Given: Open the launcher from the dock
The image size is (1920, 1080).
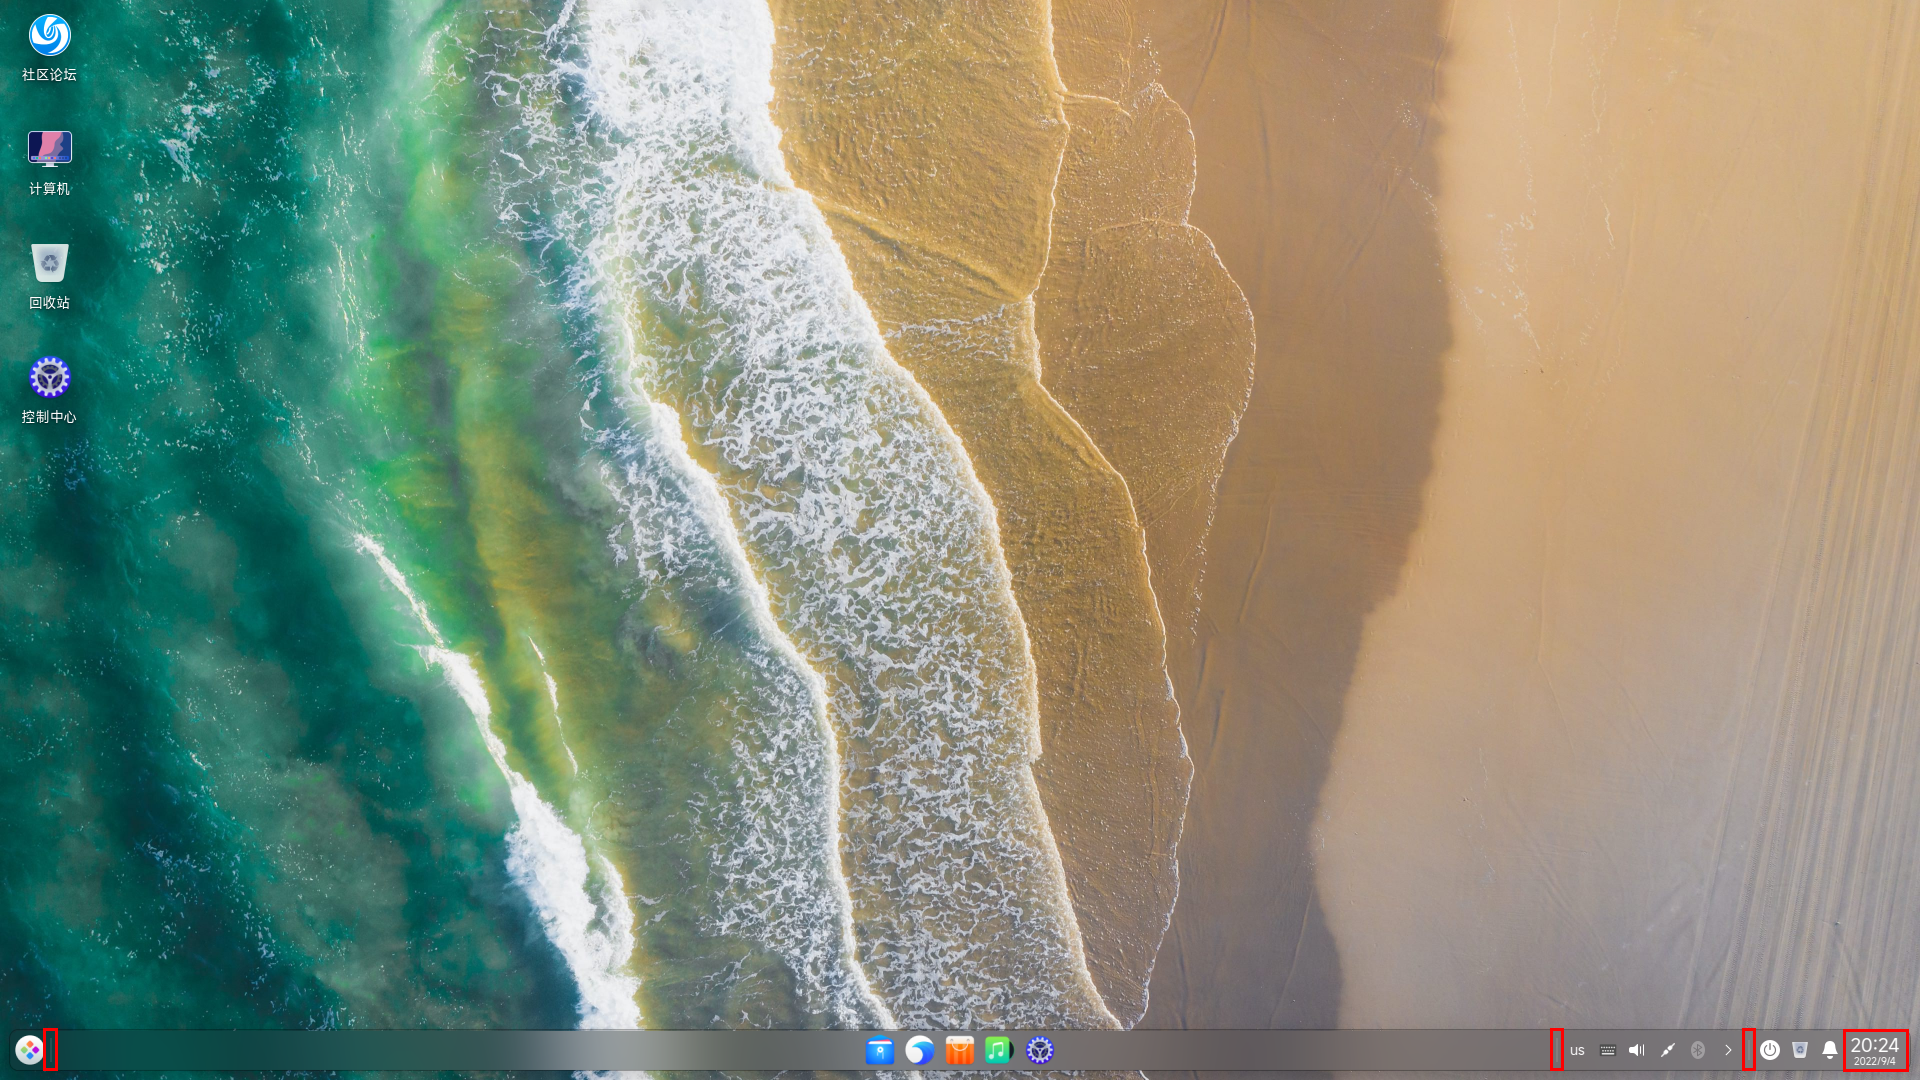Looking at the screenshot, I should coord(29,1050).
